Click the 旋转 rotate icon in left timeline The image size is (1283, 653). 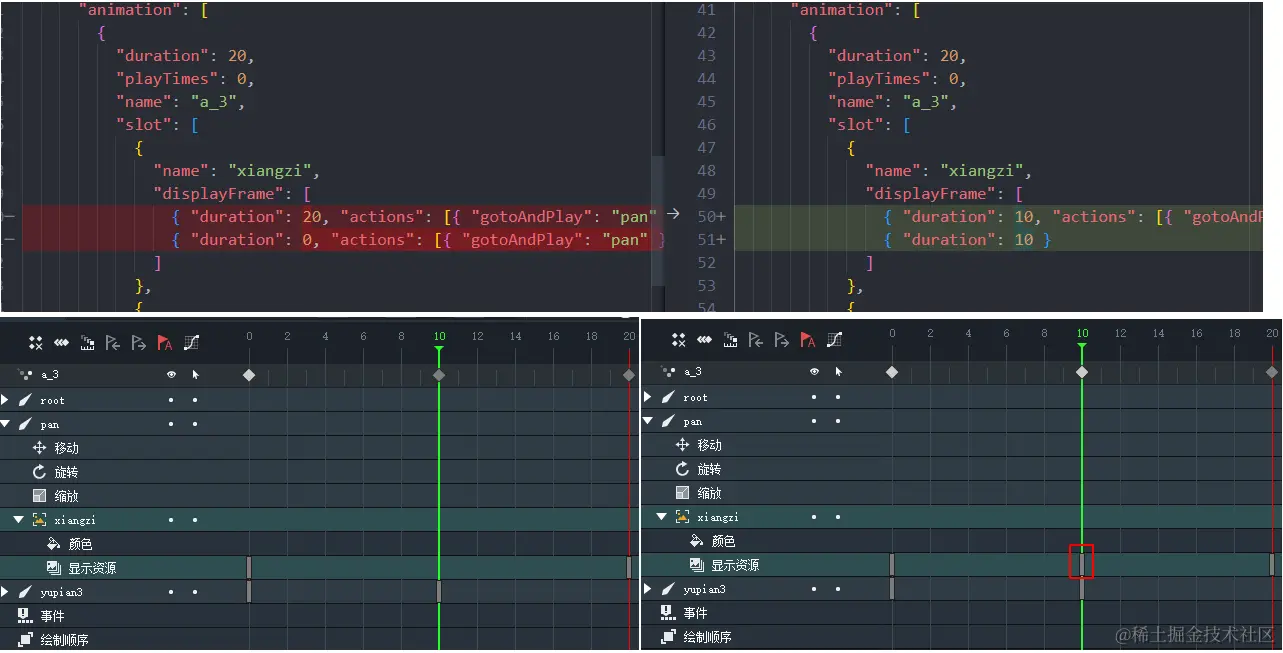click(x=40, y=472)
